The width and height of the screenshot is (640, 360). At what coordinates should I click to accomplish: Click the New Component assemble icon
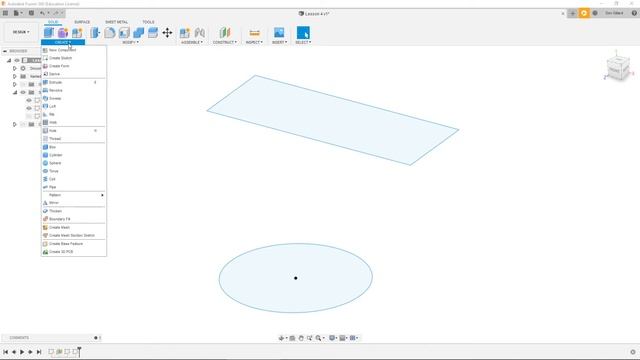(185, 32)
